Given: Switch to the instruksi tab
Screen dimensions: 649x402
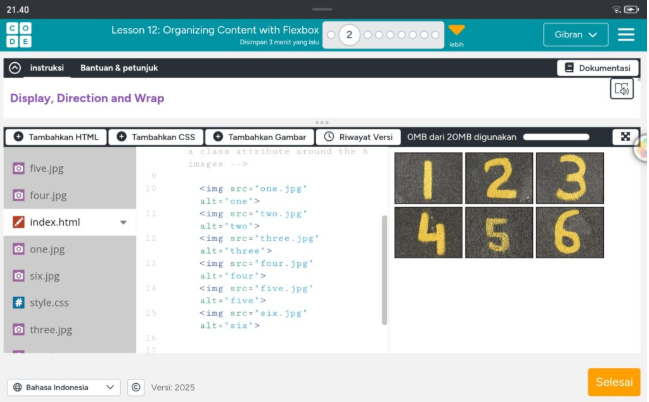Looking at the screenshot, I should click(x=47, y=68).
